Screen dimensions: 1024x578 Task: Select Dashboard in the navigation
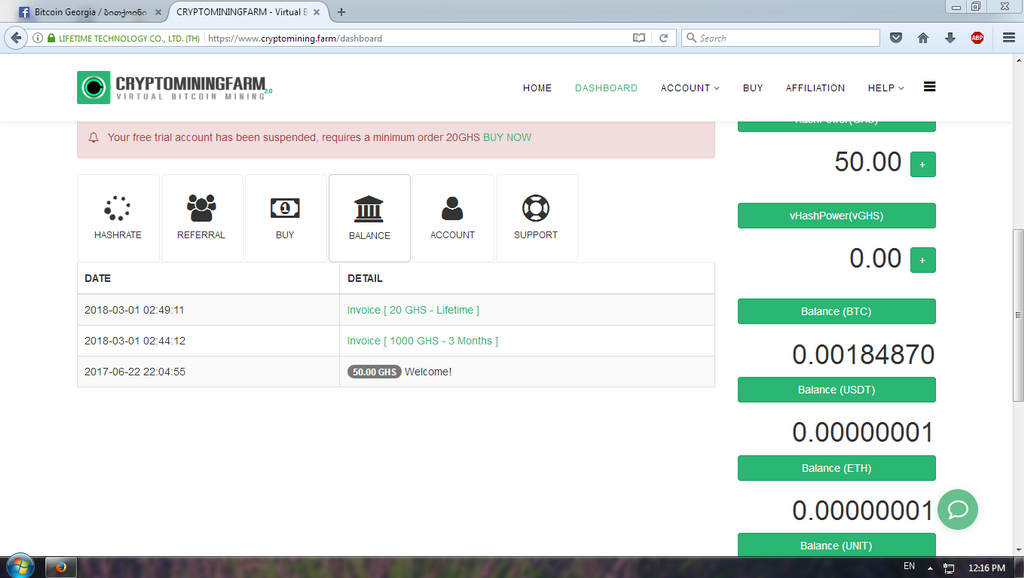click(x=606, y=88)
